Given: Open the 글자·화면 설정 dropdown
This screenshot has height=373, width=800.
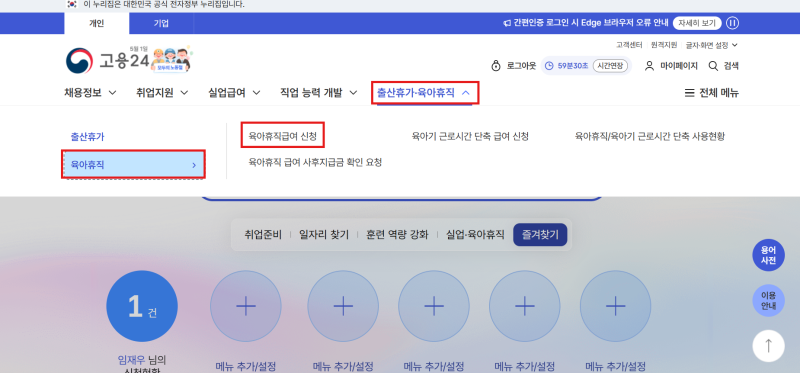Looking at the screenshot, I should pos(711,45).
